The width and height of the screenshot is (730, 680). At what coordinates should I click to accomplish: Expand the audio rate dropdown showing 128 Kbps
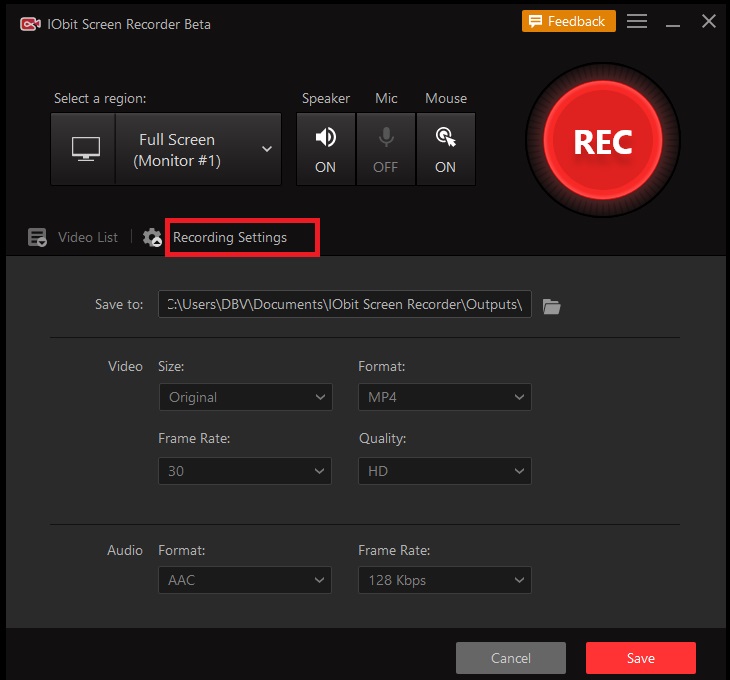(x=445, y=580)
